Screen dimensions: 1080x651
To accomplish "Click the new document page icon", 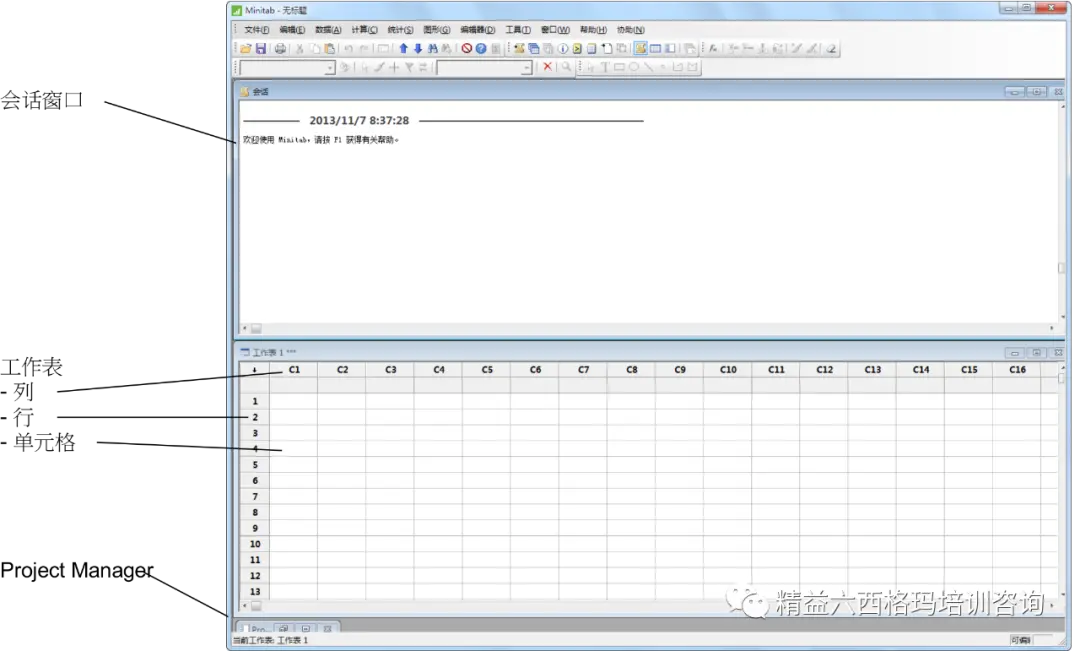I will 607,48.
